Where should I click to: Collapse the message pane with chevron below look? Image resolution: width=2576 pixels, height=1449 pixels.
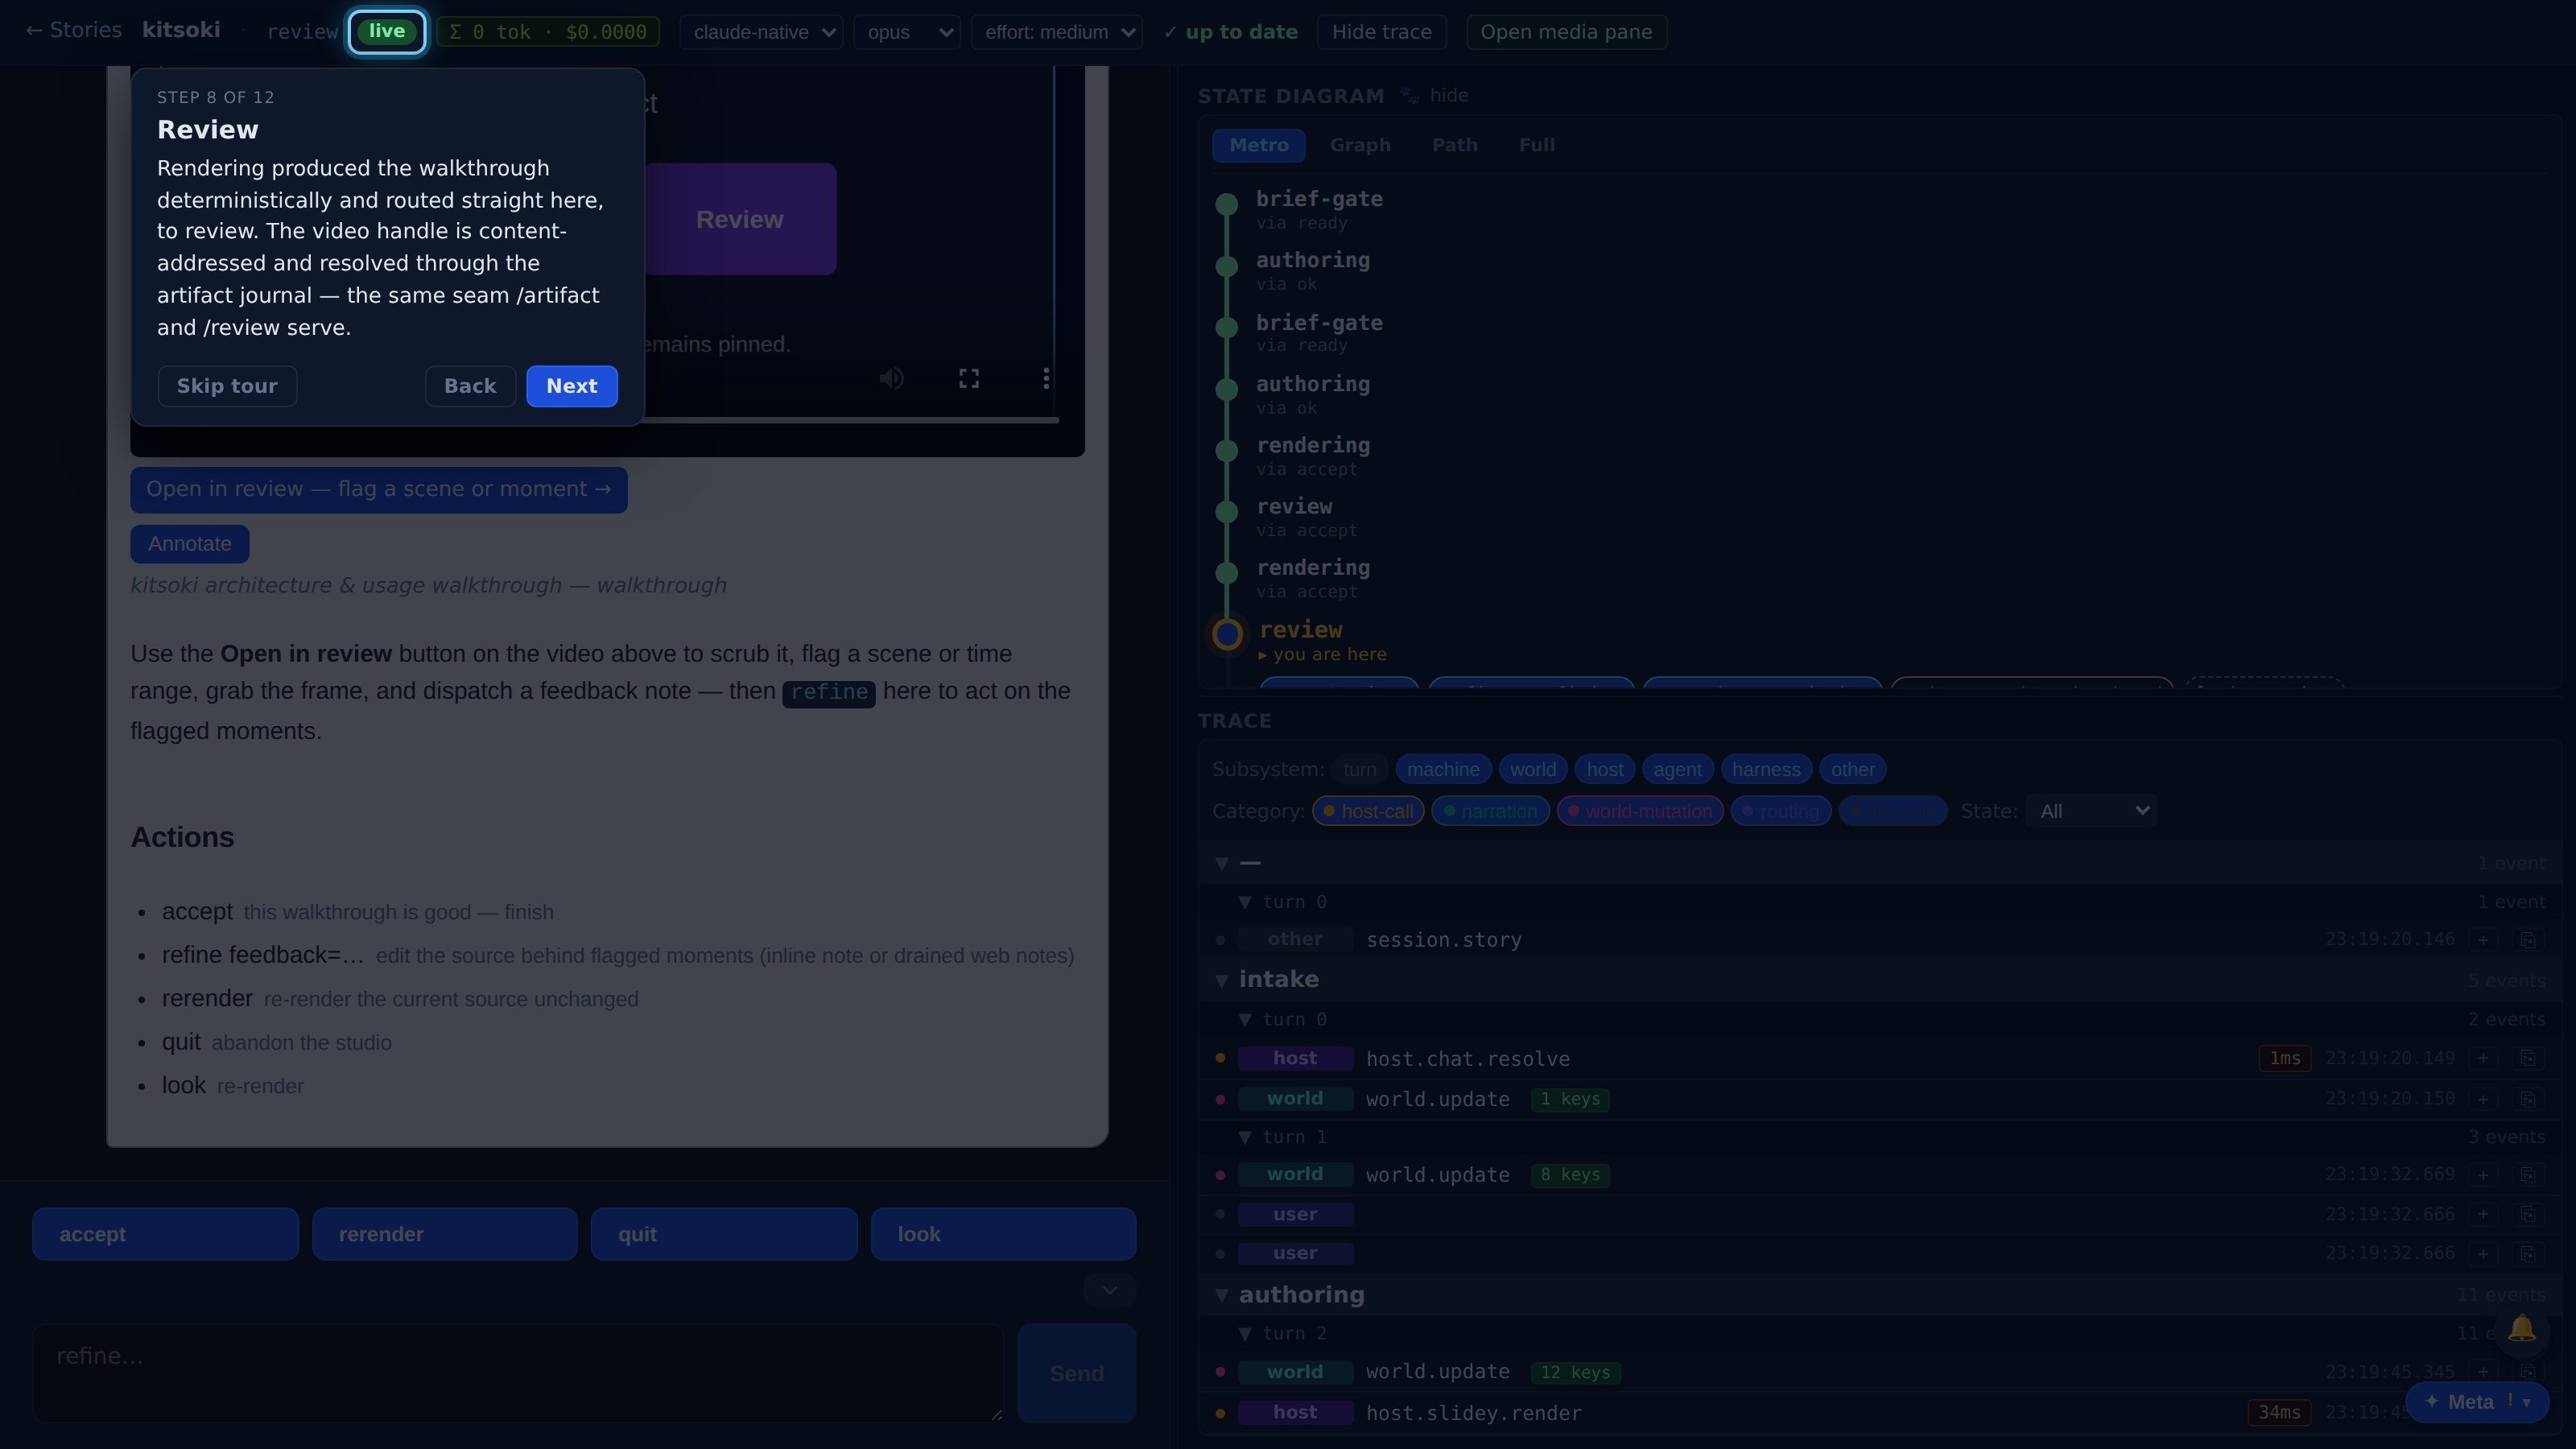(x=1109, y=1290)
